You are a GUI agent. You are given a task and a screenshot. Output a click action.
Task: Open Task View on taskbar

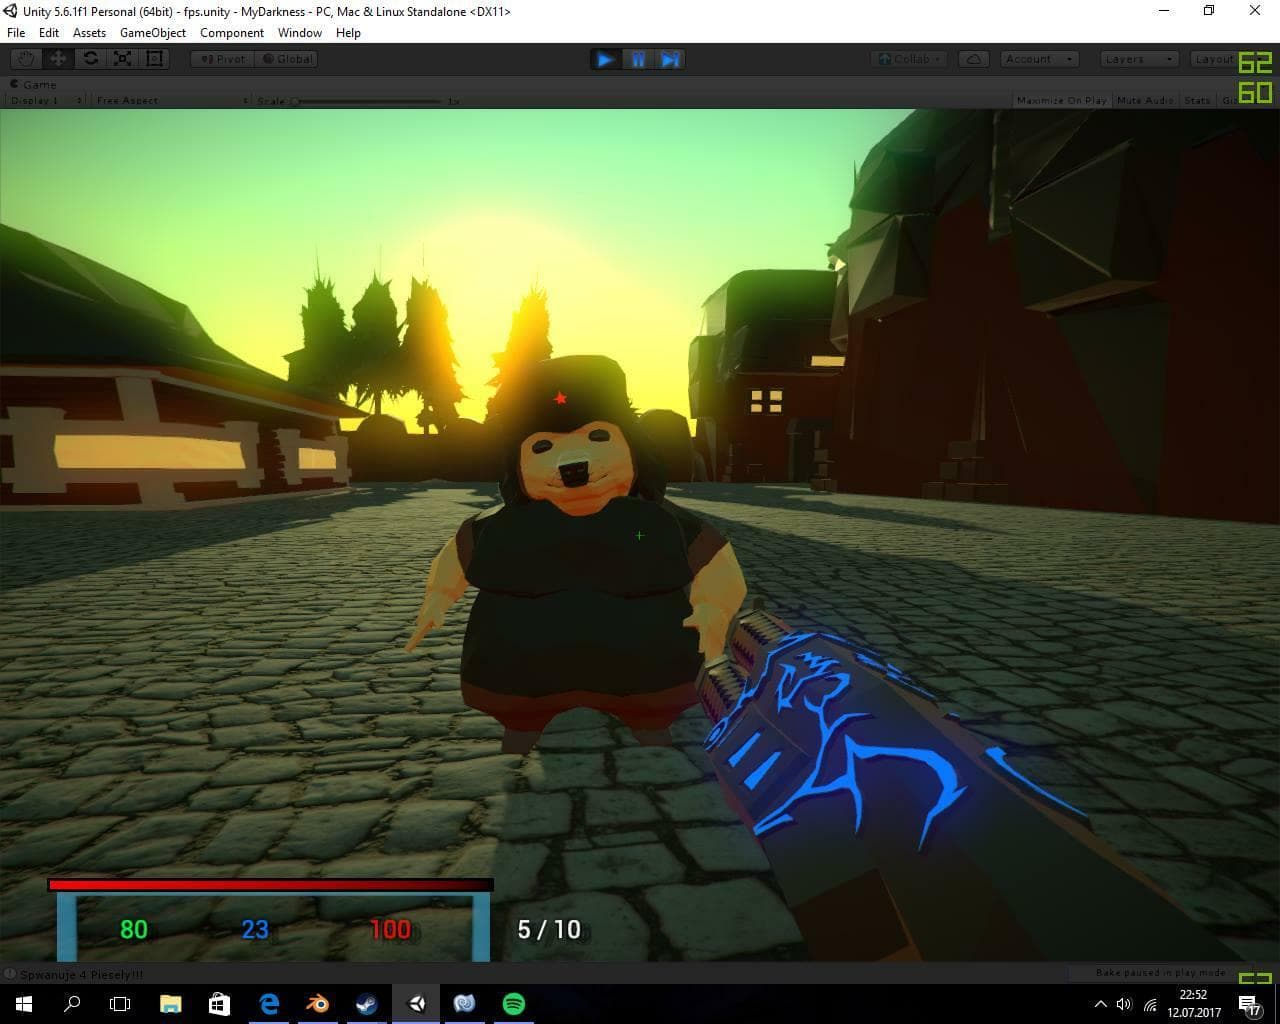pyautogui.click(x=120, y=1004)
